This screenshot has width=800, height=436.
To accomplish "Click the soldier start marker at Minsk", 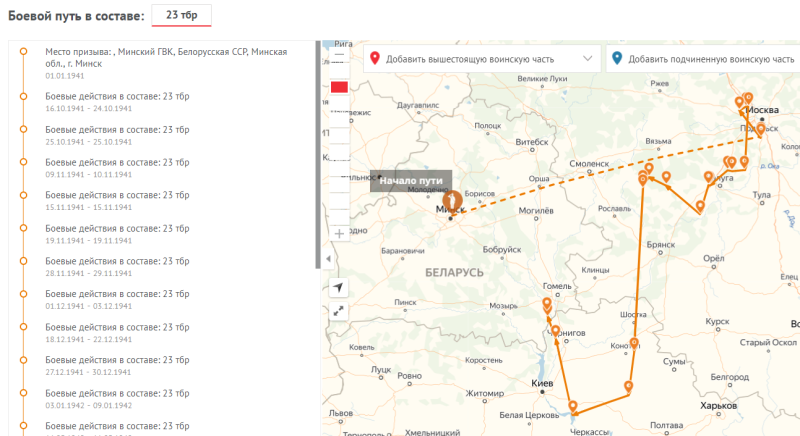I will coord(452,200).
